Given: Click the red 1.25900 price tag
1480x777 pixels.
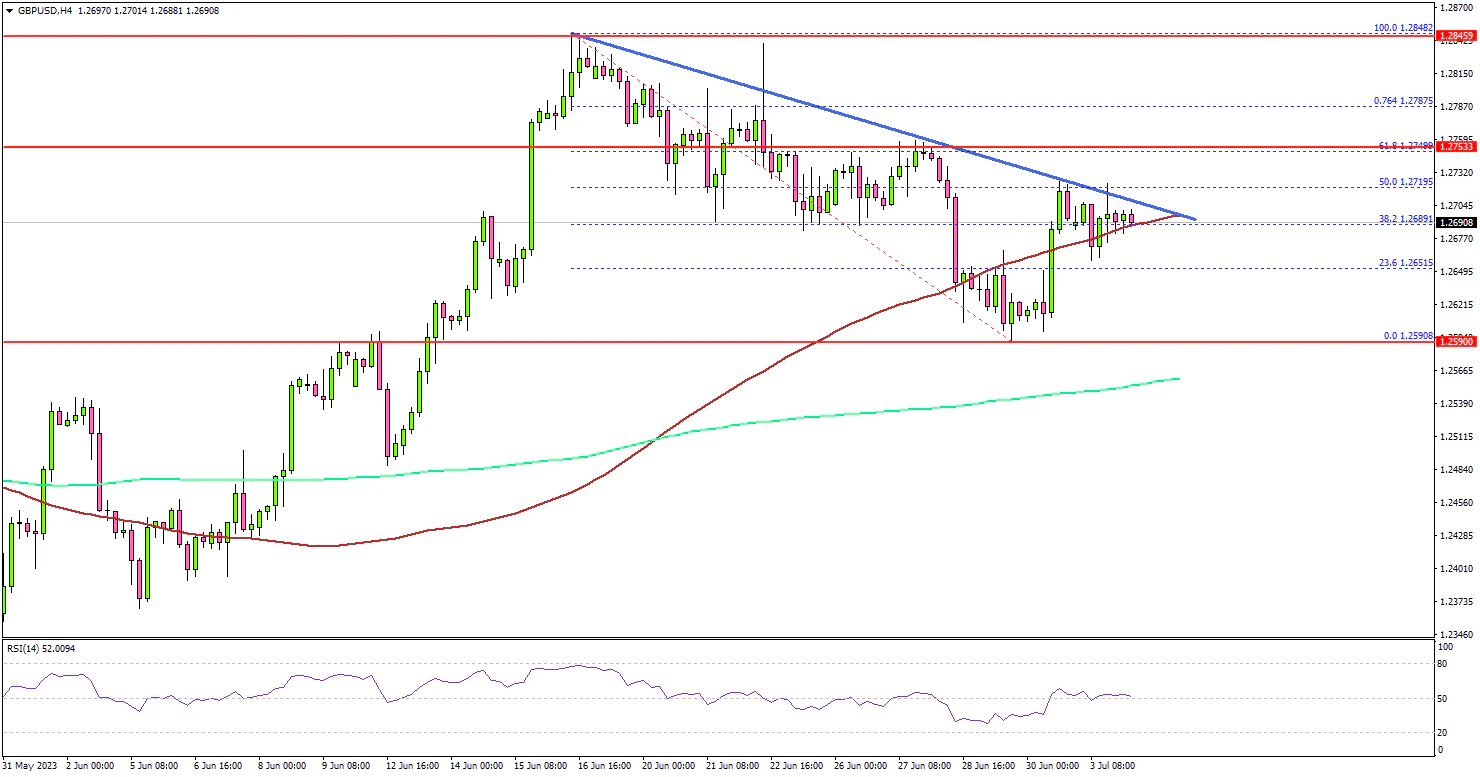Looking at the screenshot, I should pyautogui.click(x=1456, y=342).
